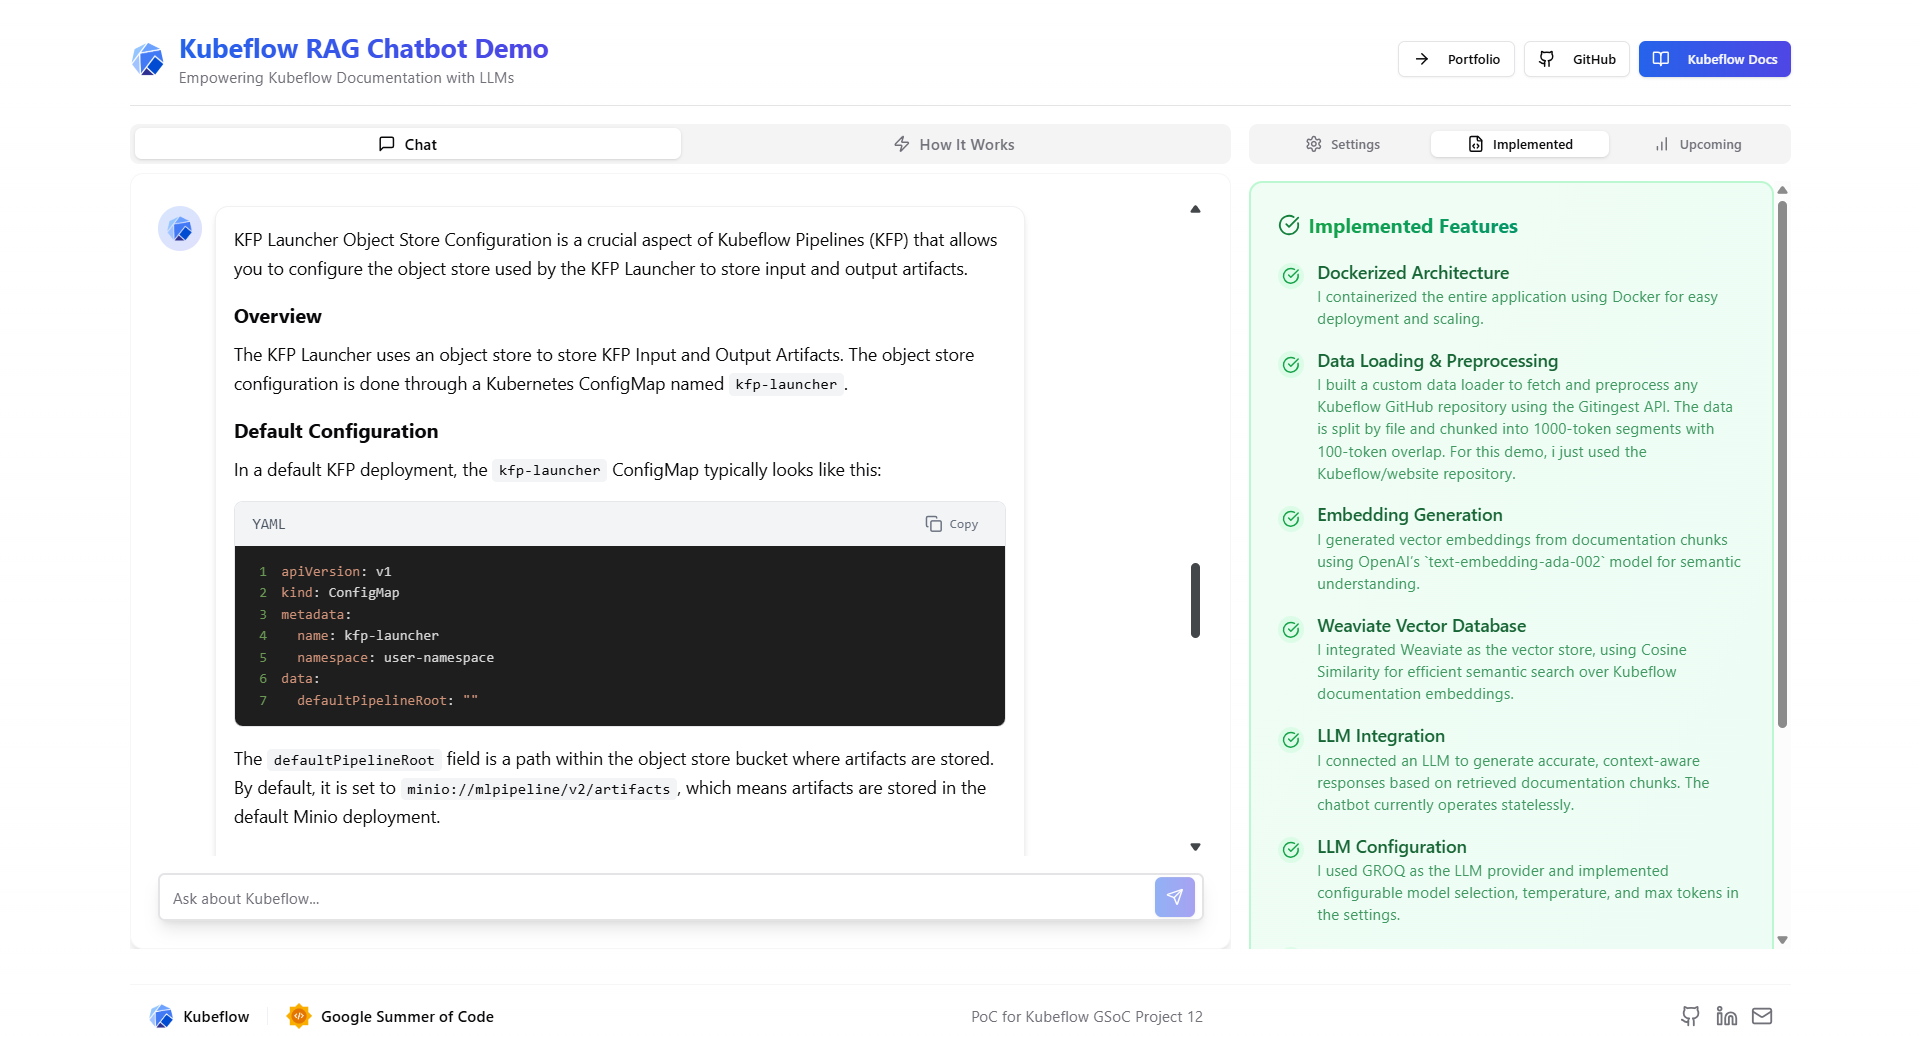Click the Kubeflow footer link text
Image resolution: width=1919 pixels, height=1038 pixels.
coord(216,1016)
